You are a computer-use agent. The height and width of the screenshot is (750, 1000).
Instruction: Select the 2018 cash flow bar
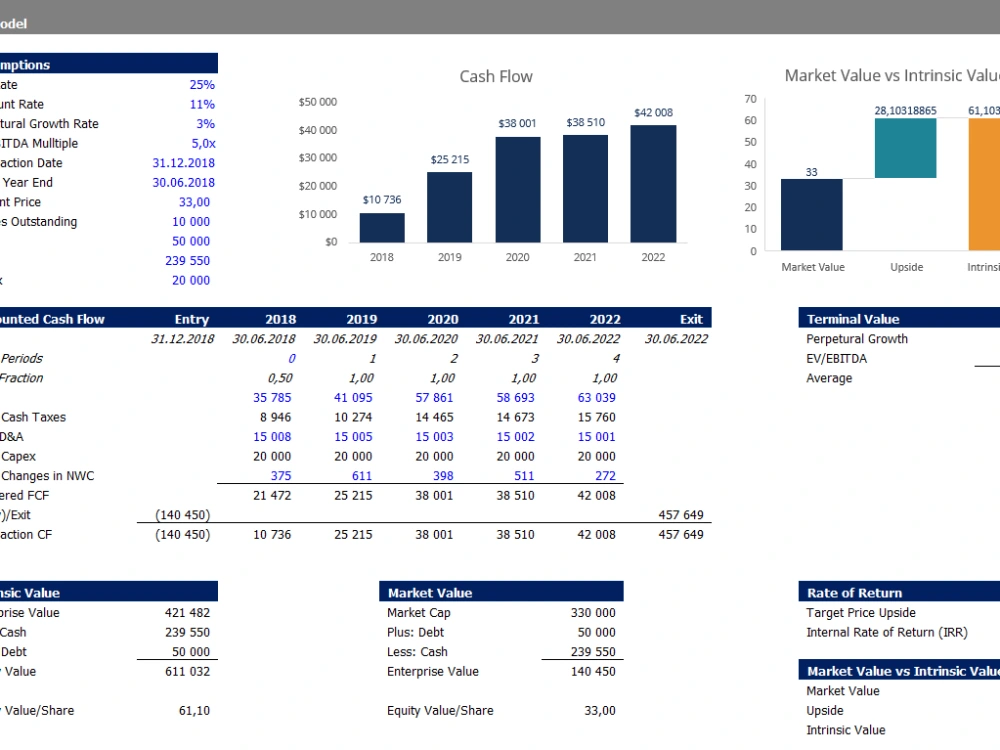381,228
